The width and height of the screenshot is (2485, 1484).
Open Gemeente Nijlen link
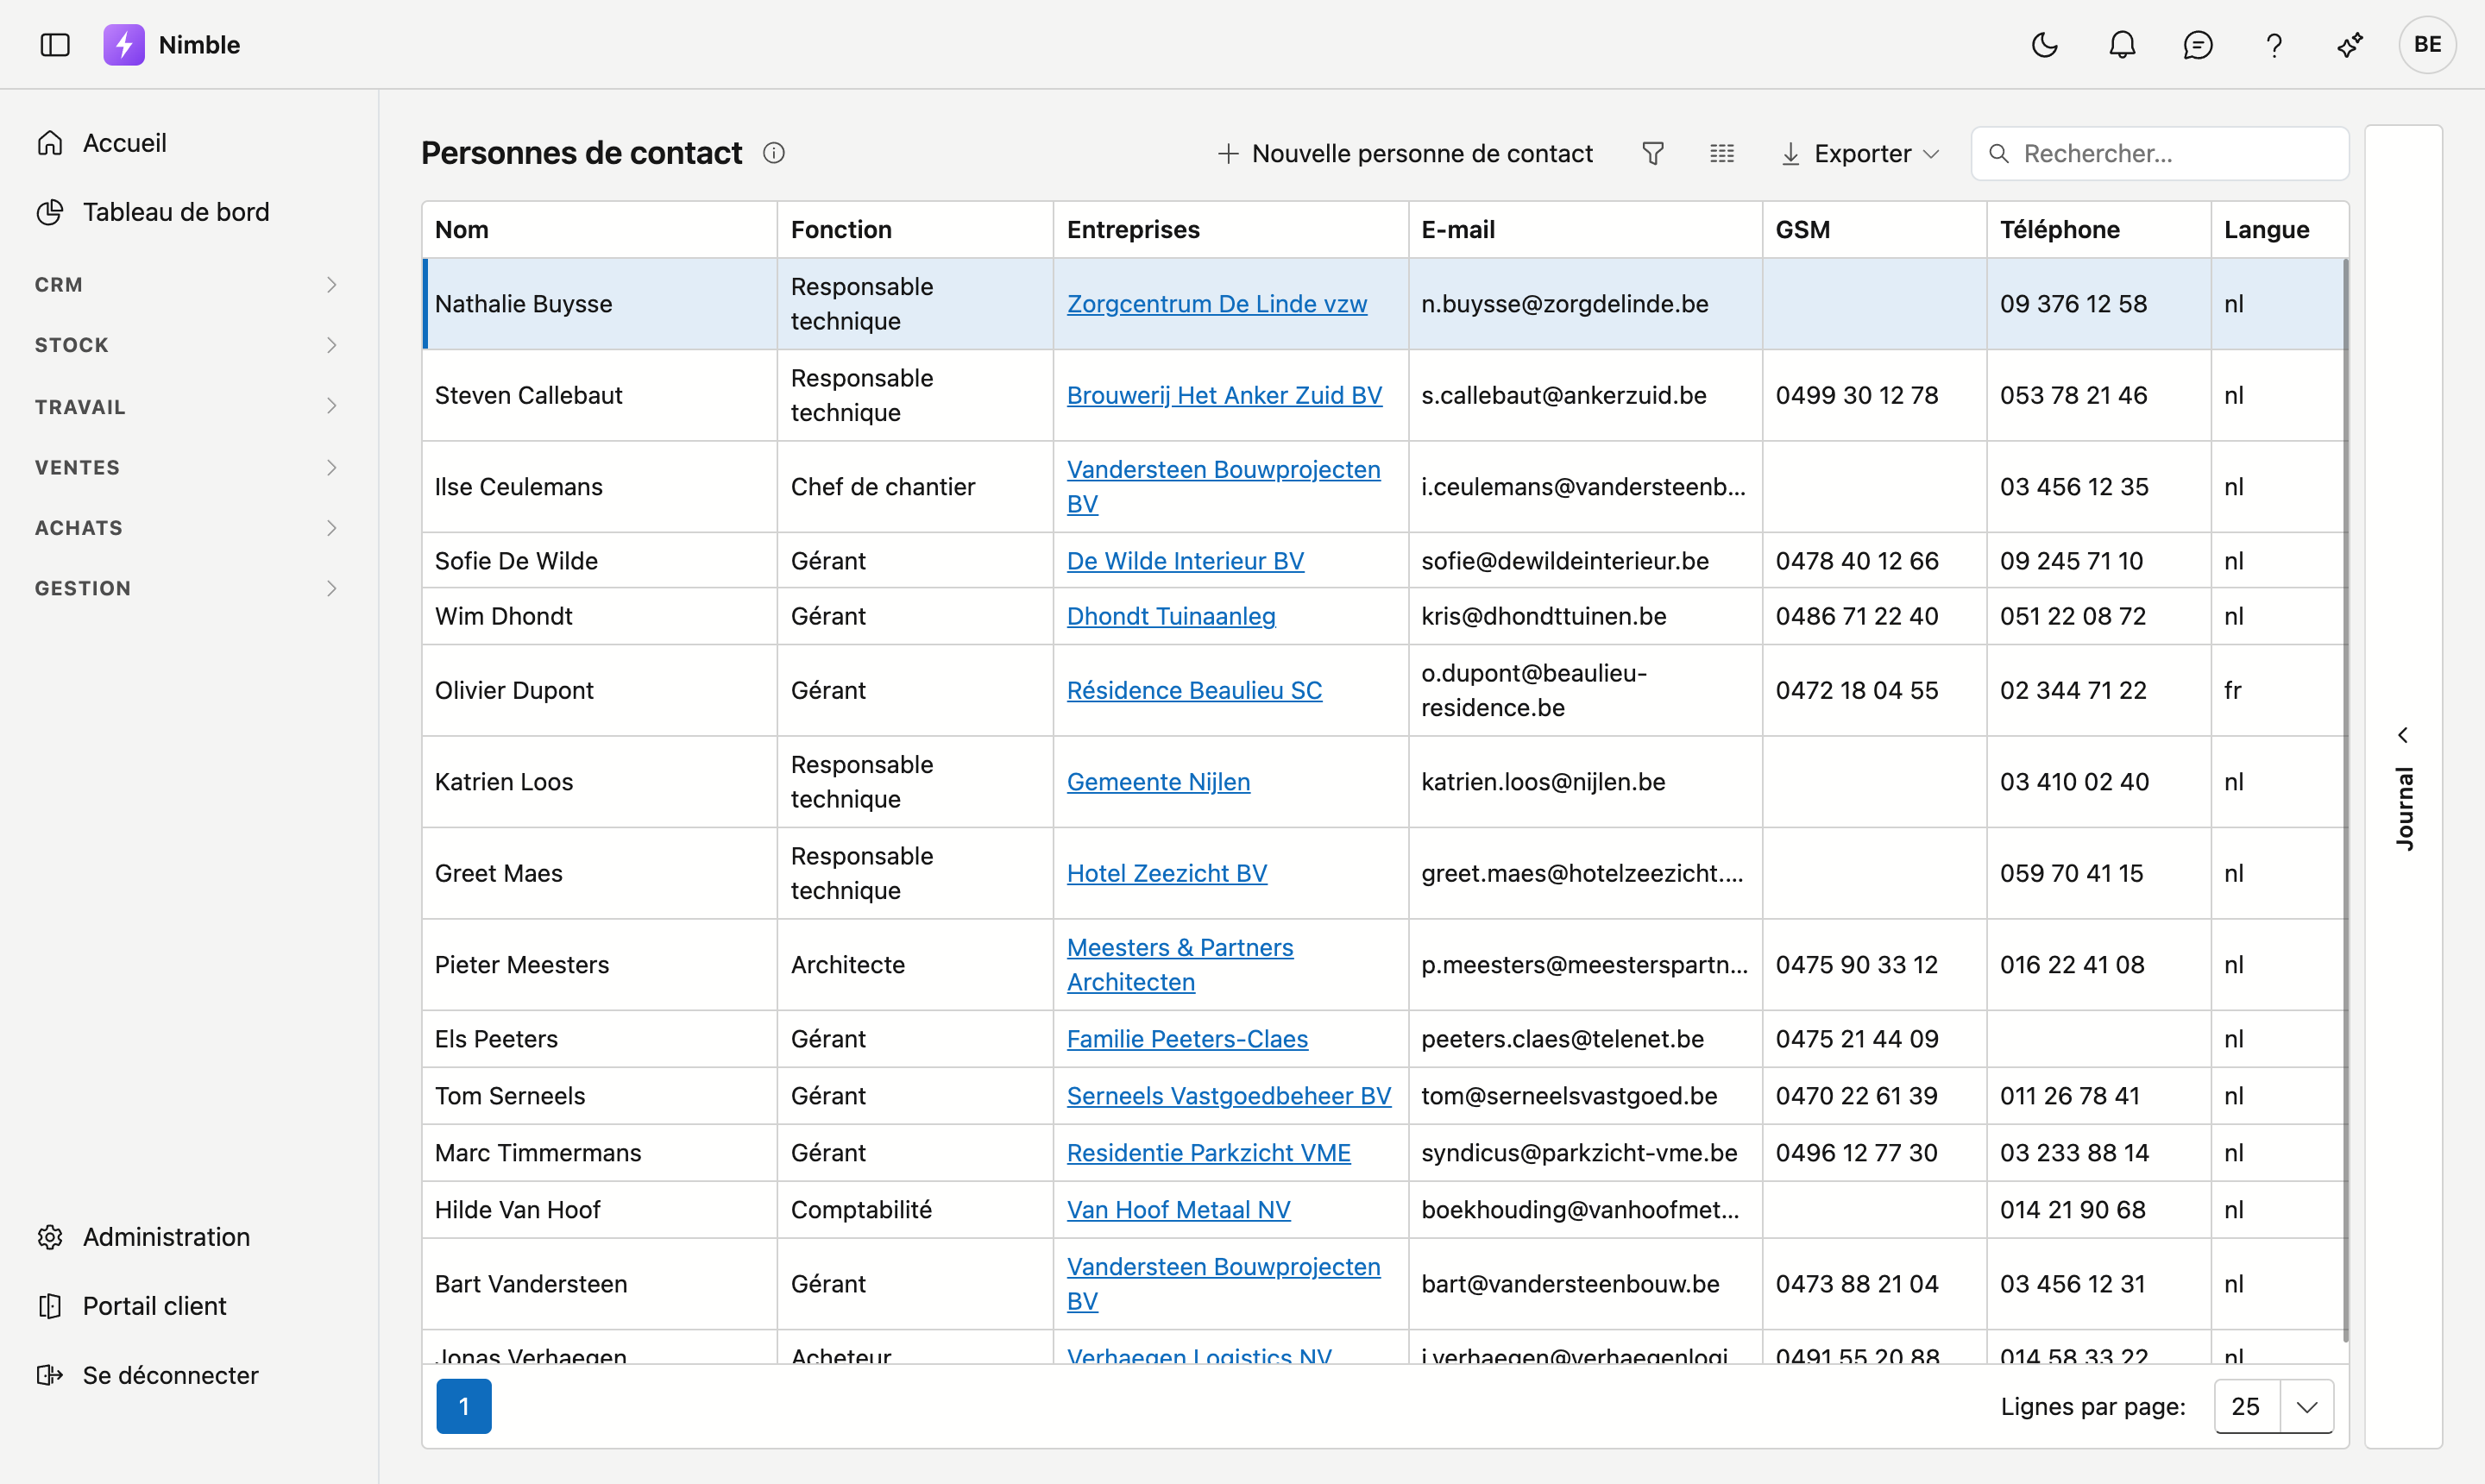(1158, 782)
